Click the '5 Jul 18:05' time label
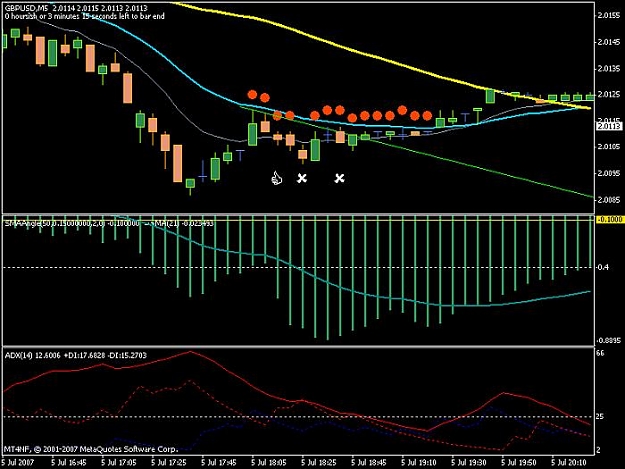 click(x=269, y=463)
